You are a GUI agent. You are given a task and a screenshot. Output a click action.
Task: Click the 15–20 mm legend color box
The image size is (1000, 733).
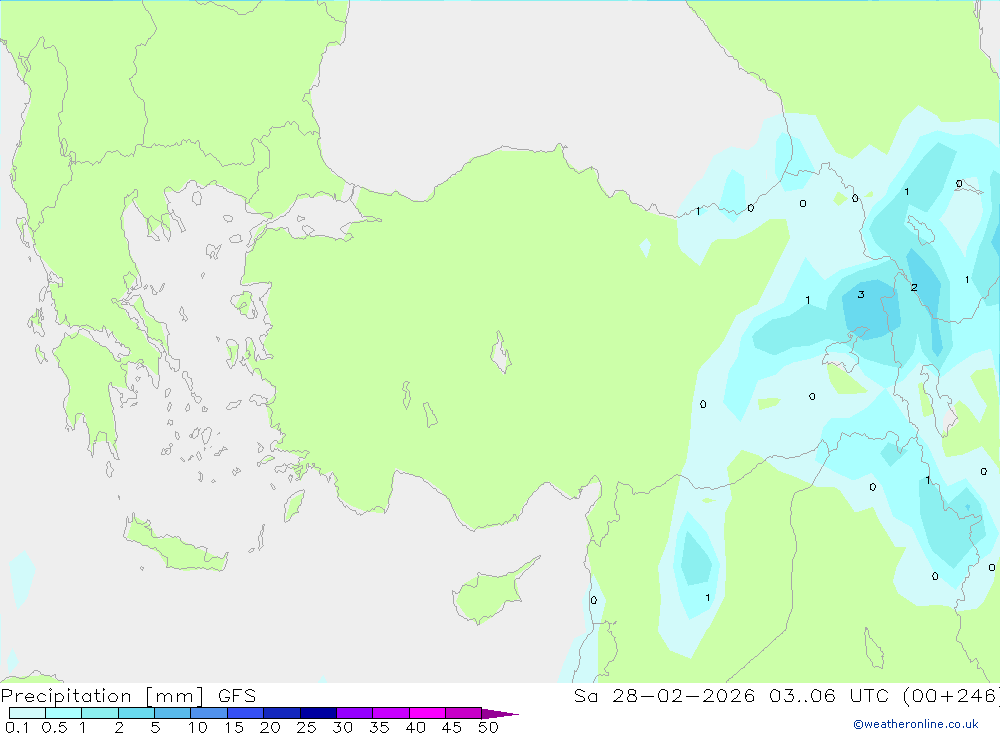(246, 713)
